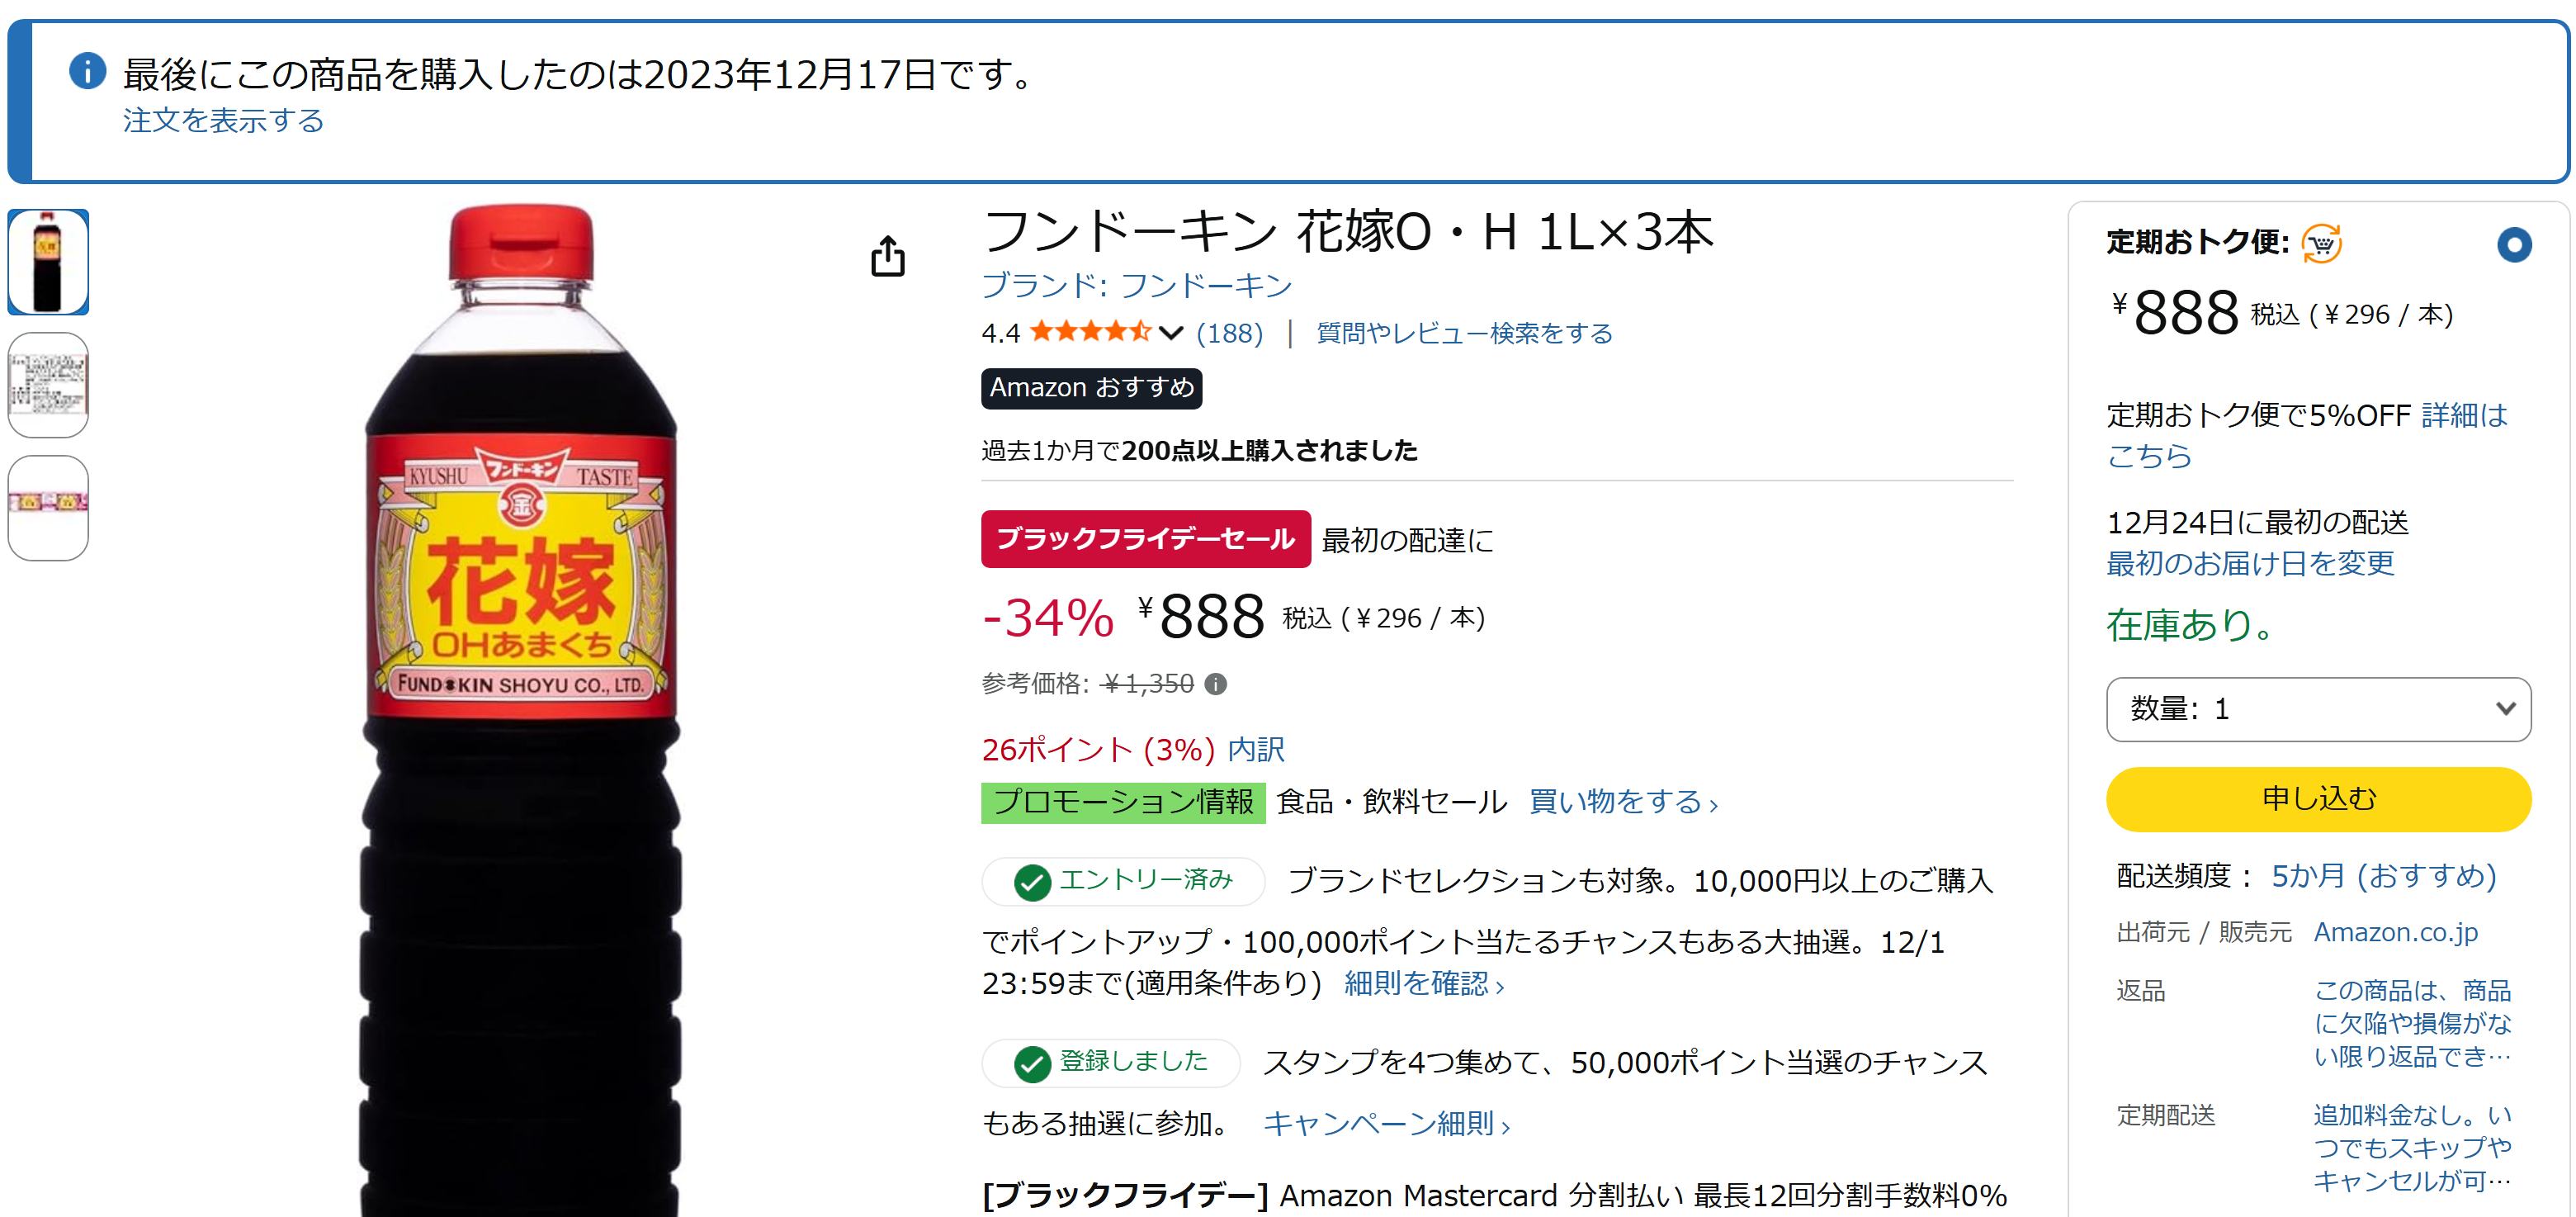Select the first bottle thumbnail
This screenshot has width=2576, height=1217.
pyautogui.click(x=48, y=262)
